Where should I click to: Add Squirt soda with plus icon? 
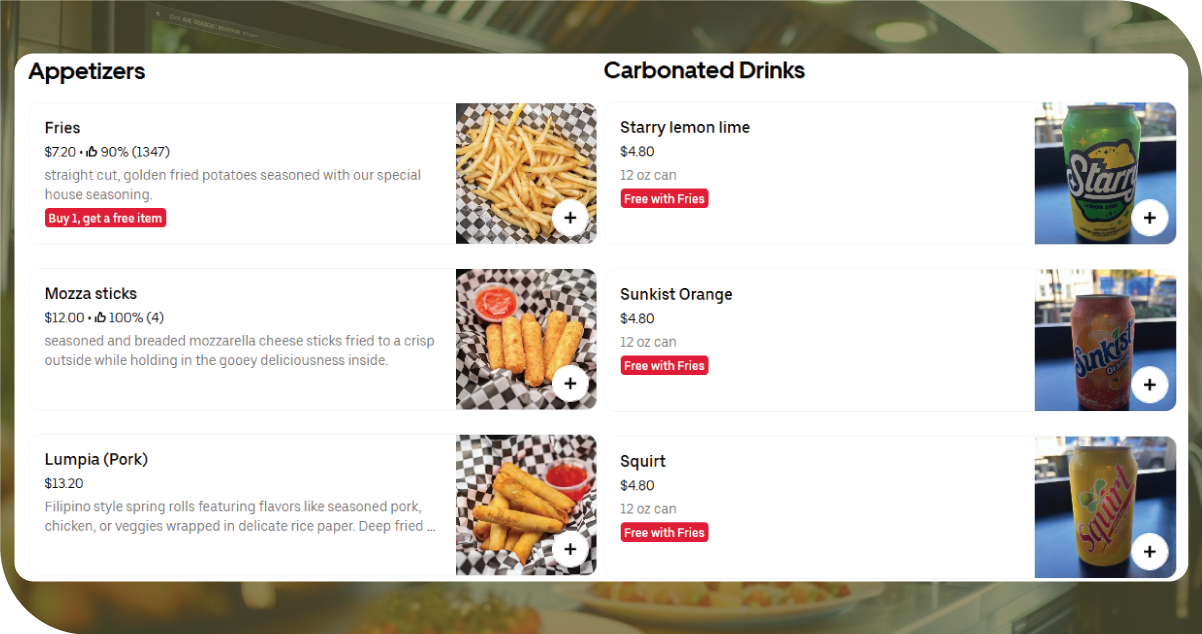tap(1149, 551)
